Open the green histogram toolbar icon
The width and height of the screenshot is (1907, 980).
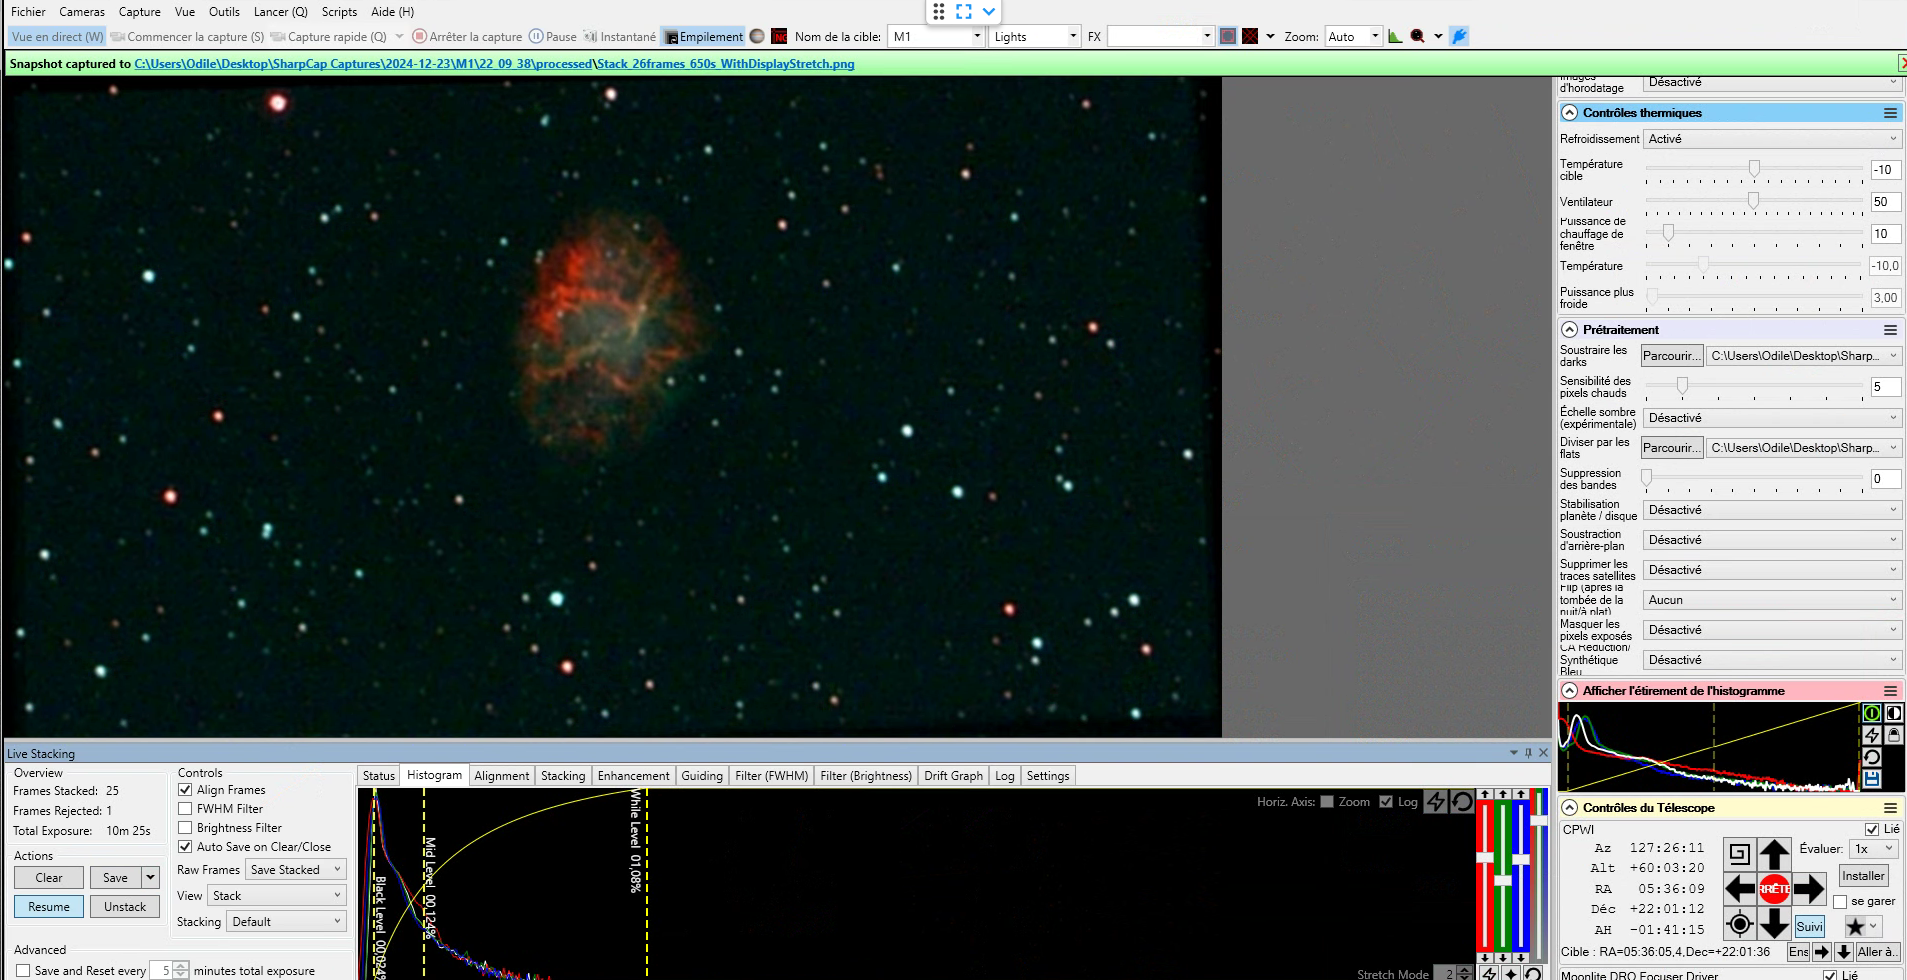[1395, 37]
